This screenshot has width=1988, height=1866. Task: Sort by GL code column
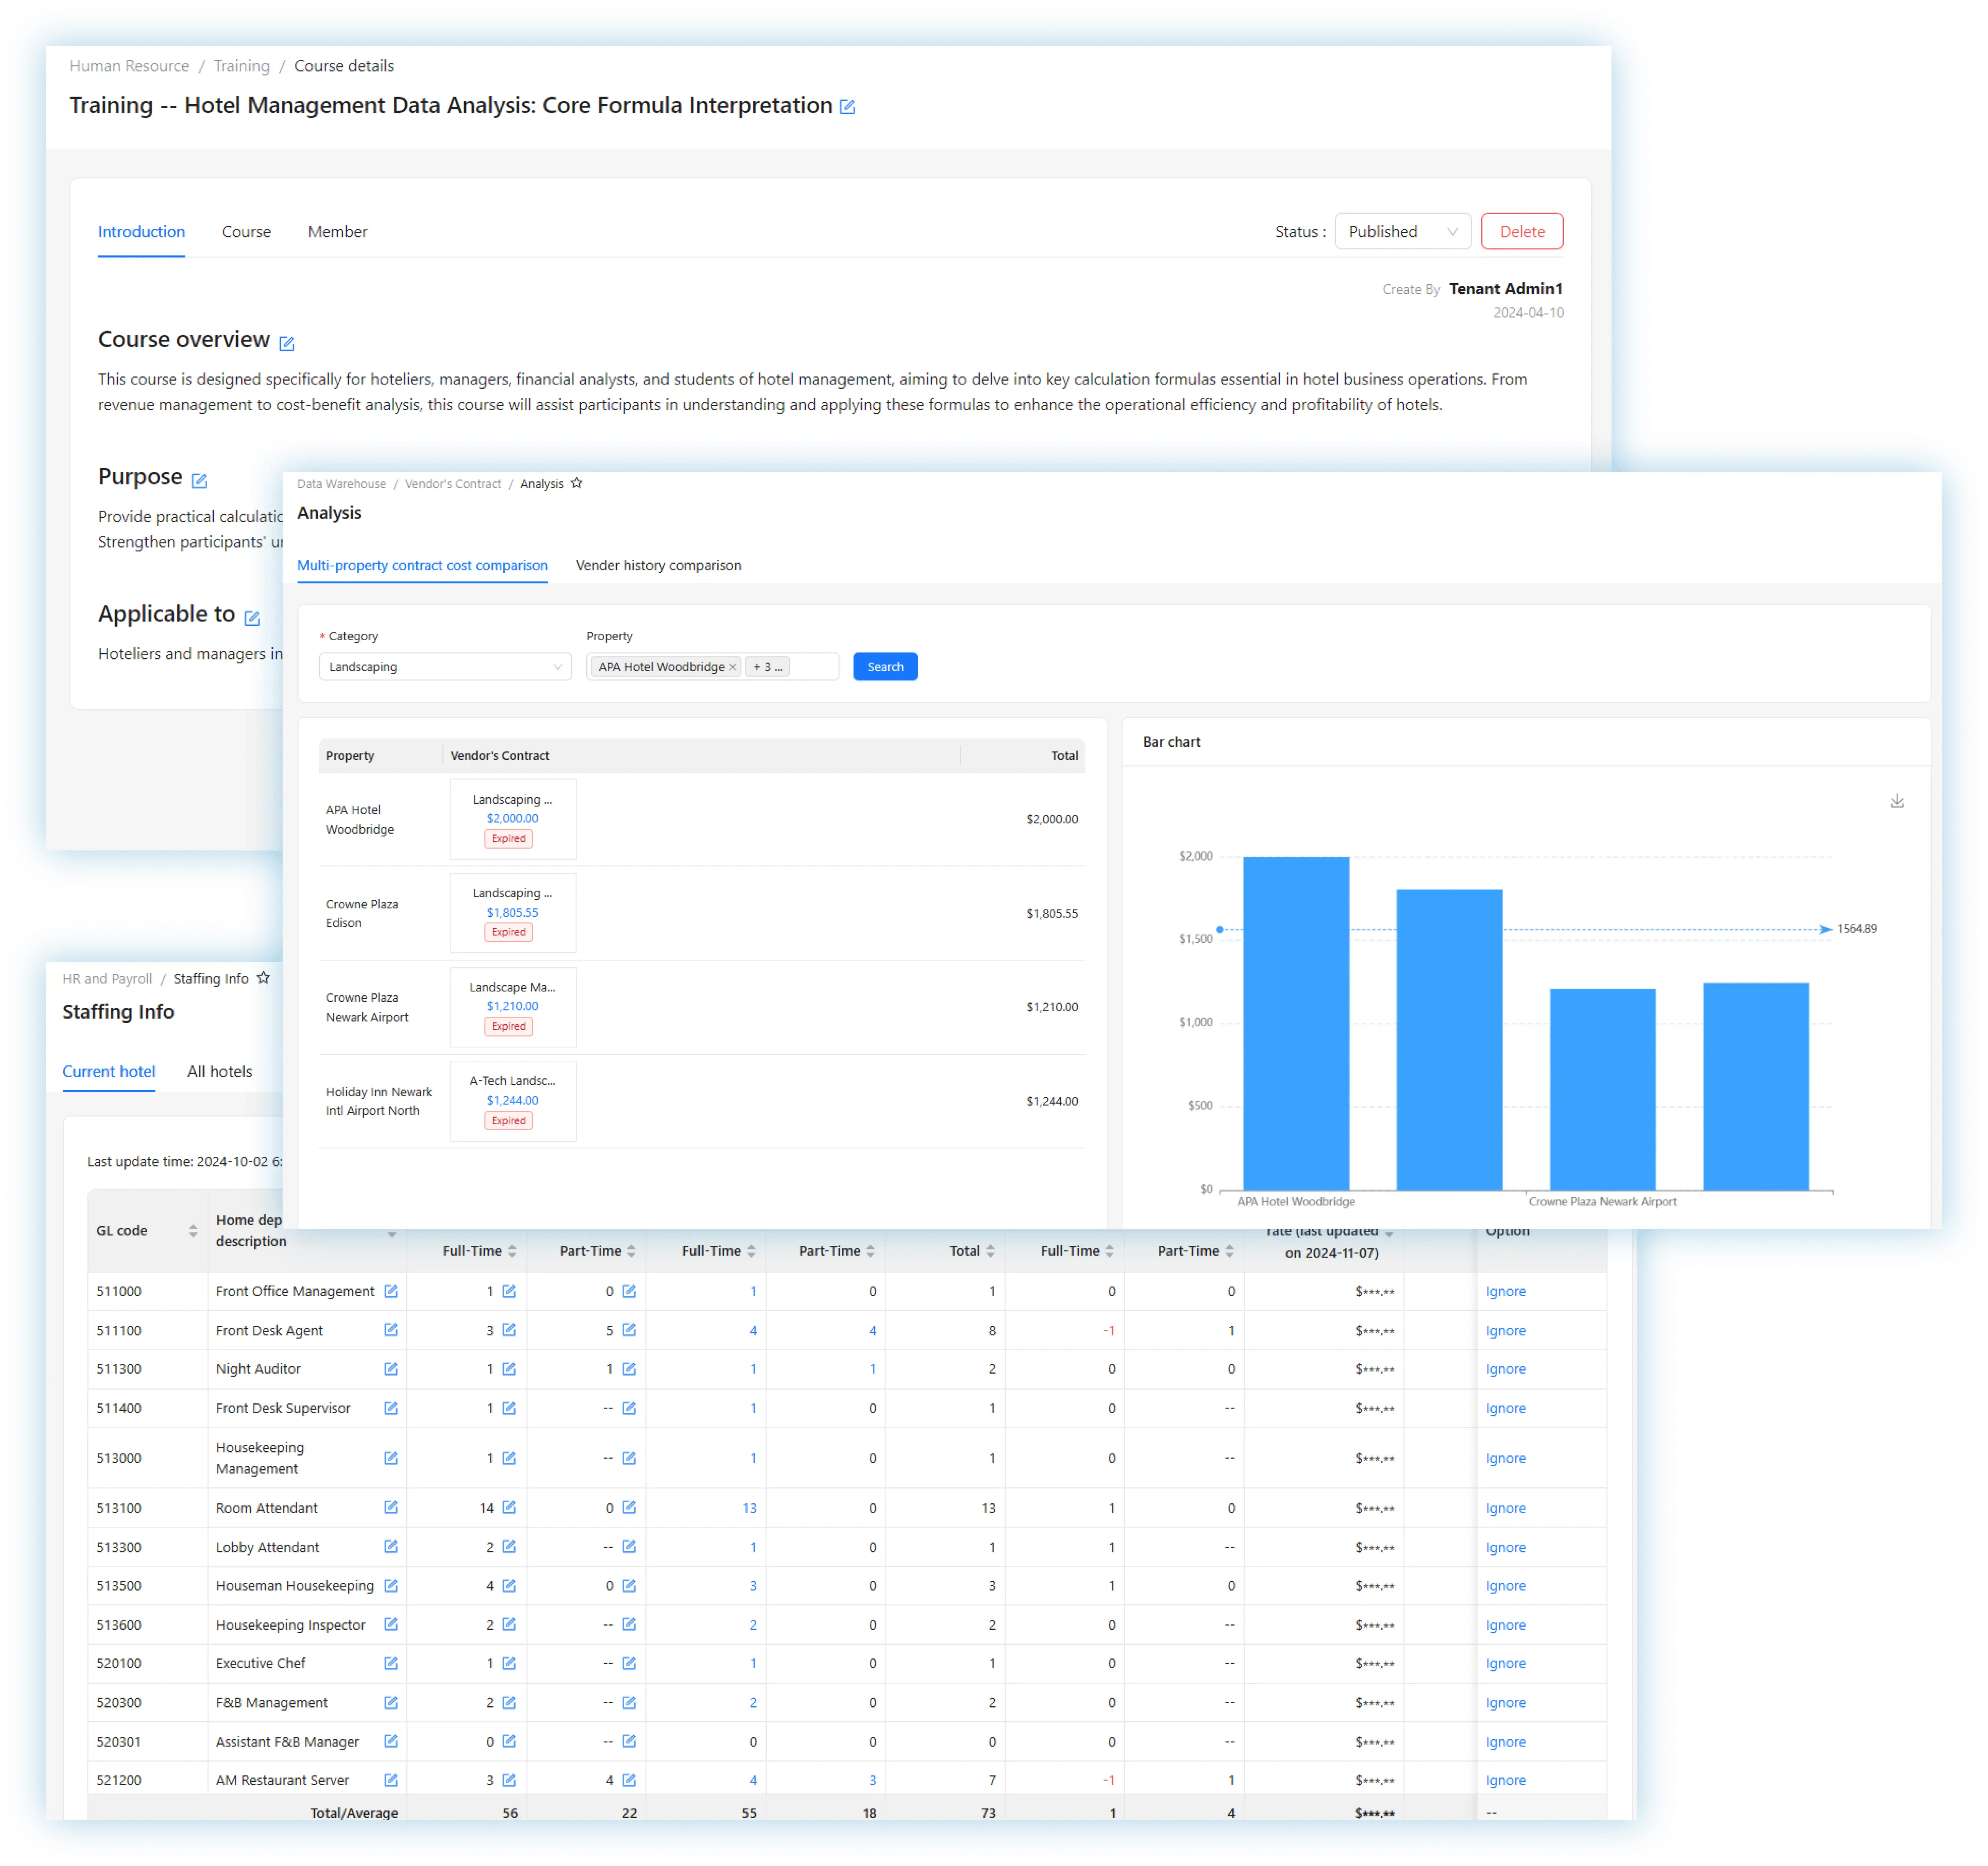(x=193, y=1231)
